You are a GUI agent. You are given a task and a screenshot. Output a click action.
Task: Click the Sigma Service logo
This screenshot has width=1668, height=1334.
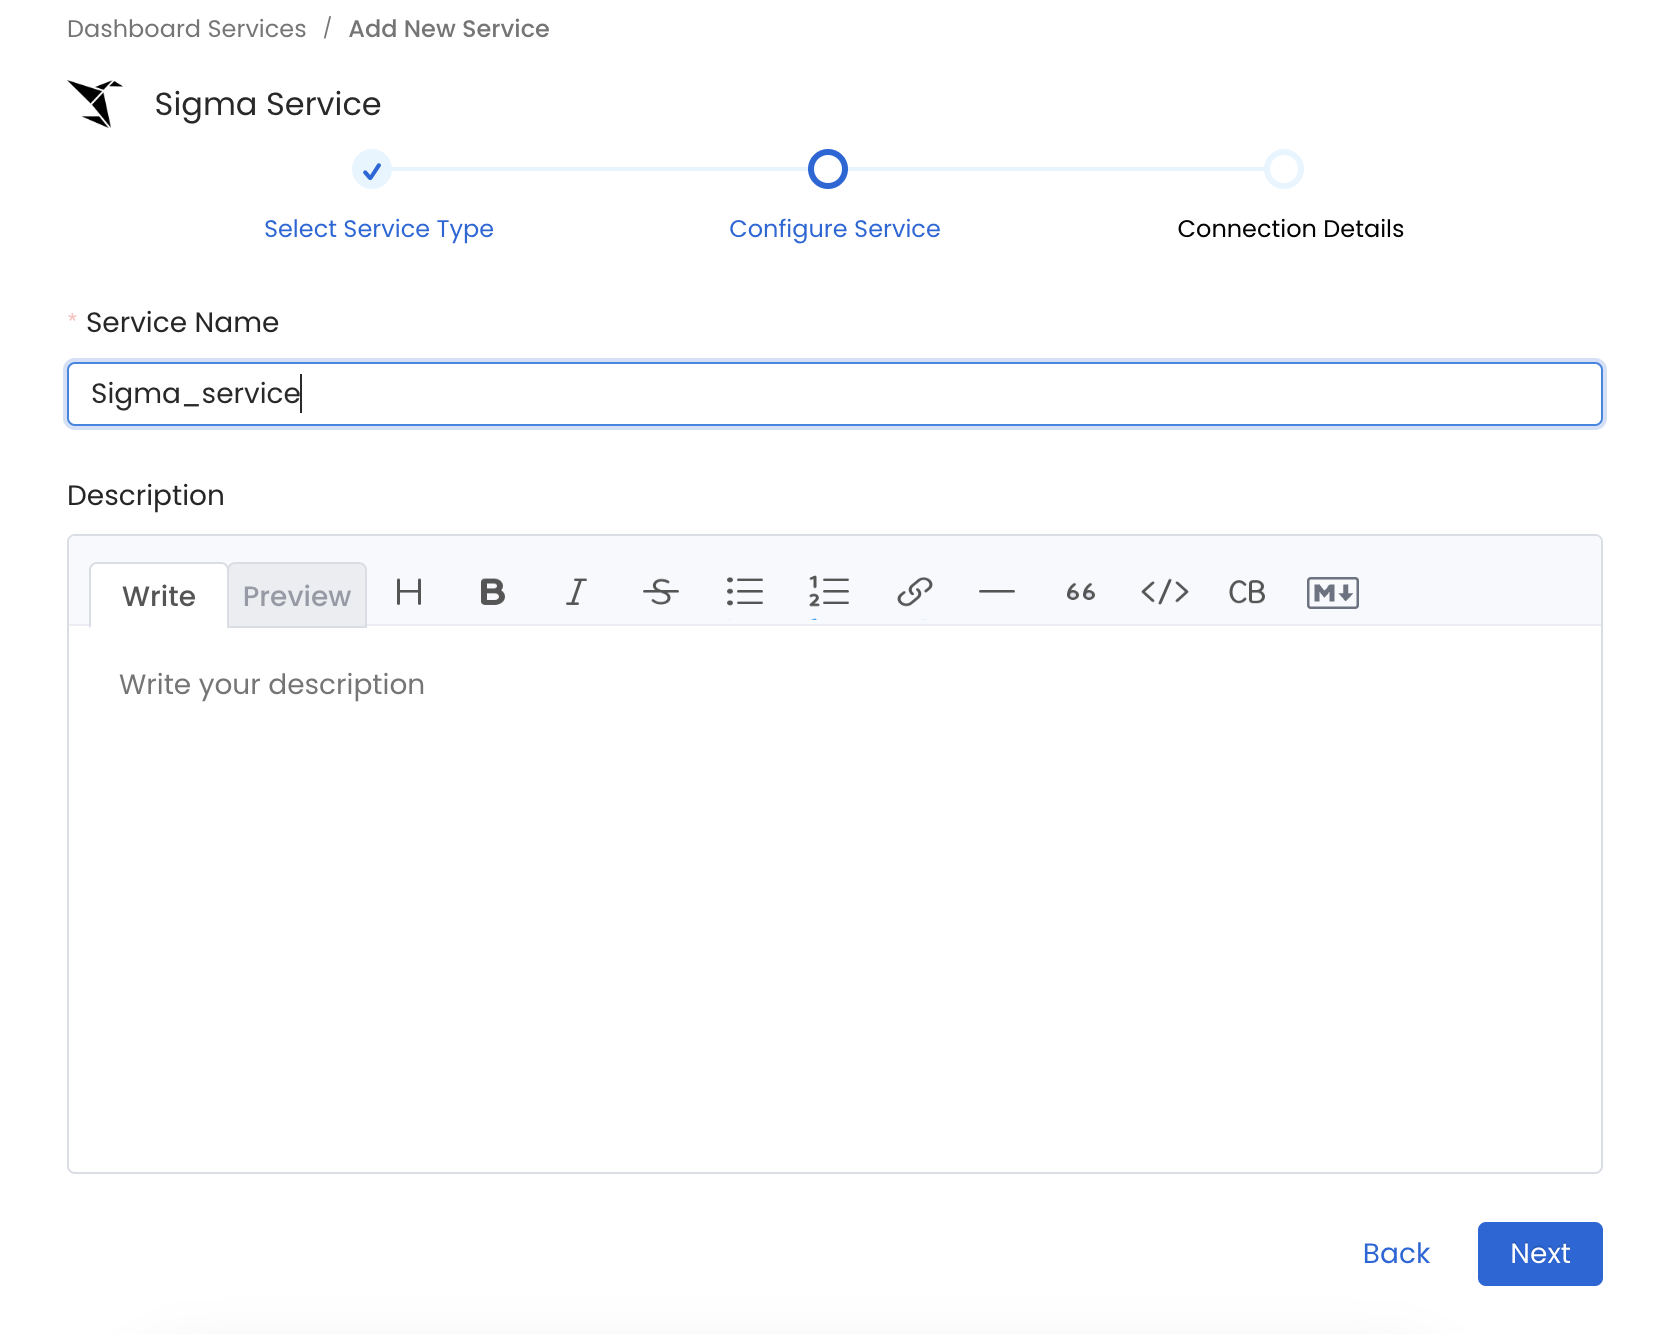tap(96, 103)
